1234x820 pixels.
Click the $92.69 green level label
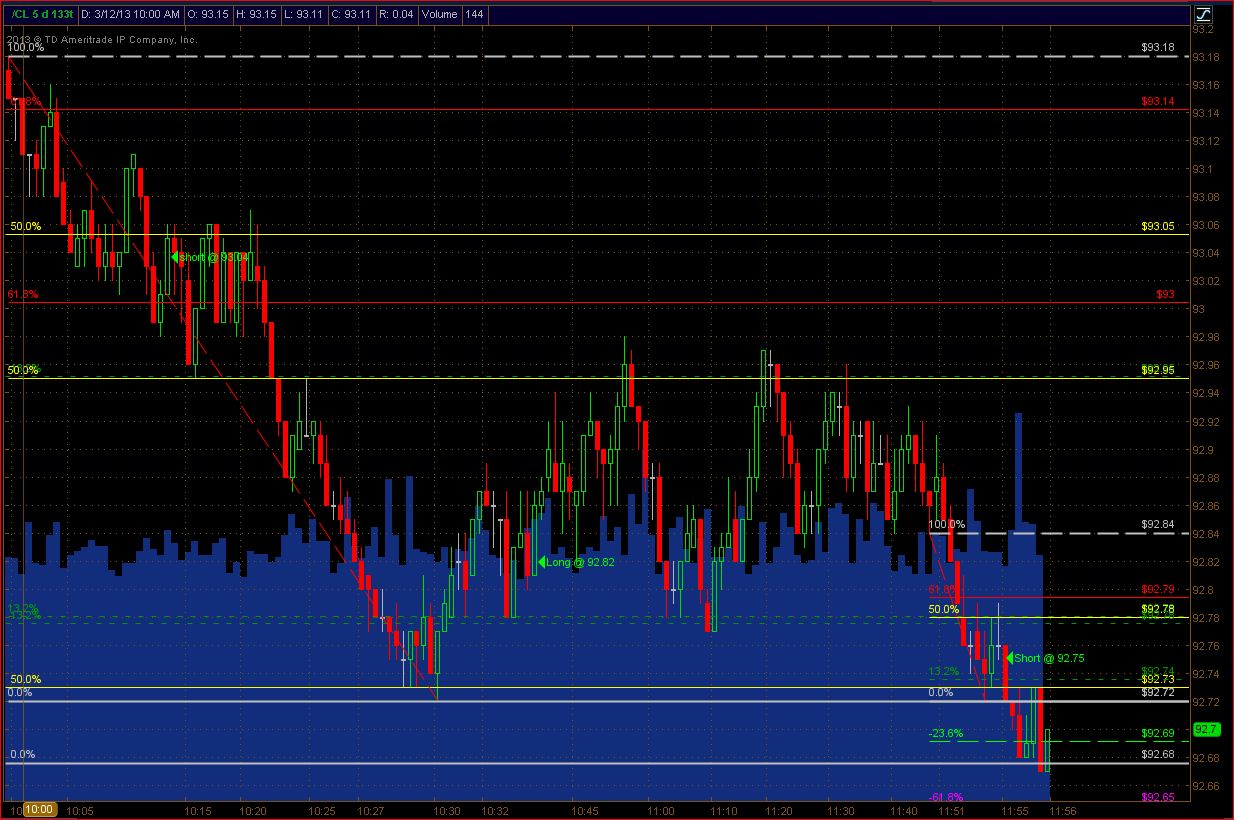click(x=1158, y=733)
